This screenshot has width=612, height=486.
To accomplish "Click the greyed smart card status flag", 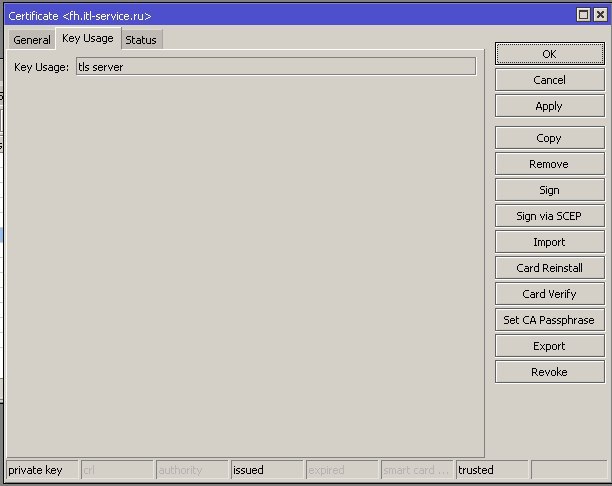I will coord(417,470).
